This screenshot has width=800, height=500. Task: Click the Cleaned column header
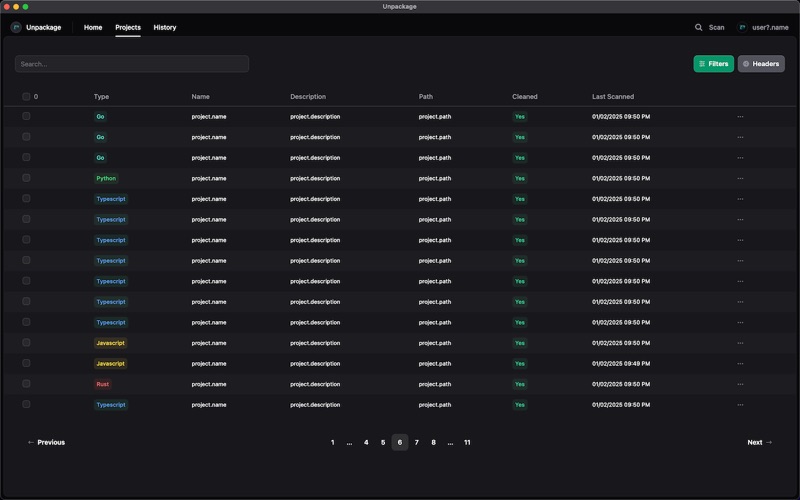tap(524, 96)
